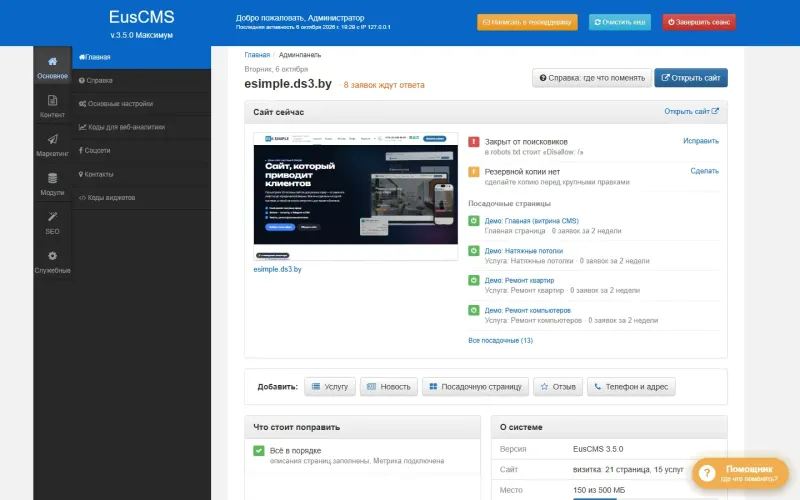Open the Маркетинг sidebar section
800x500 pixels.
point(53,145)
